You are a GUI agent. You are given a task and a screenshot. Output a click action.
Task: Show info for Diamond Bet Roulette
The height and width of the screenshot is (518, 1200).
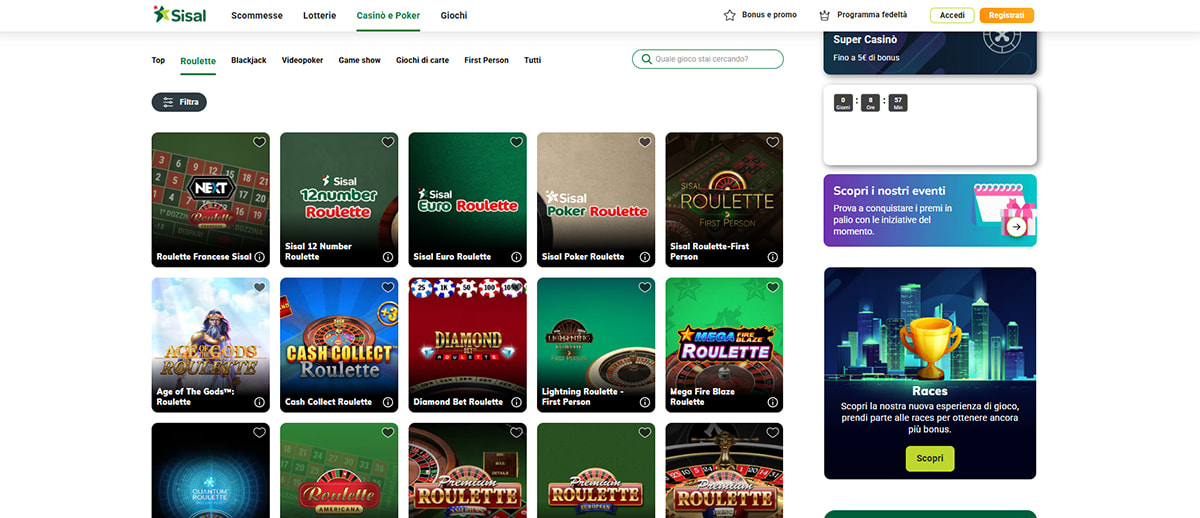coord(516,402)
